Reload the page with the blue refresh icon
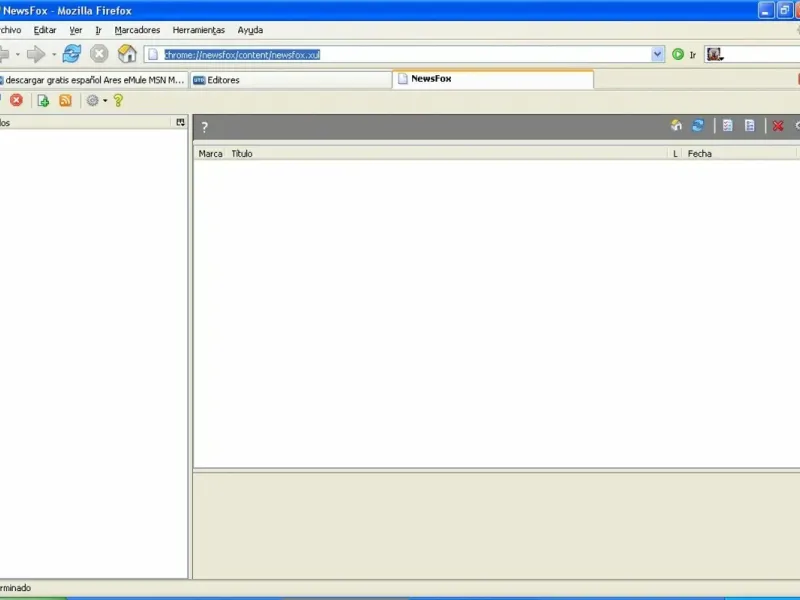 [71, 54]
